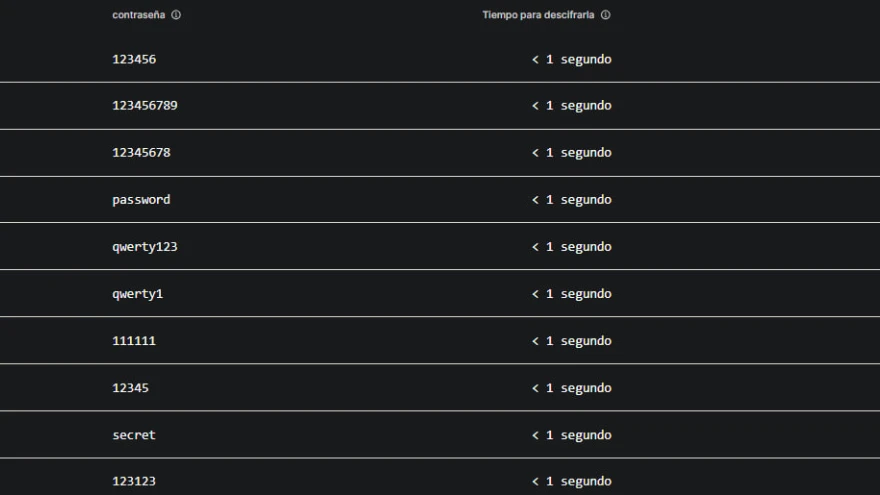This screenshot has height=495, width=880.
Task: Click the crack time for 111111
Action: [571, 341]
